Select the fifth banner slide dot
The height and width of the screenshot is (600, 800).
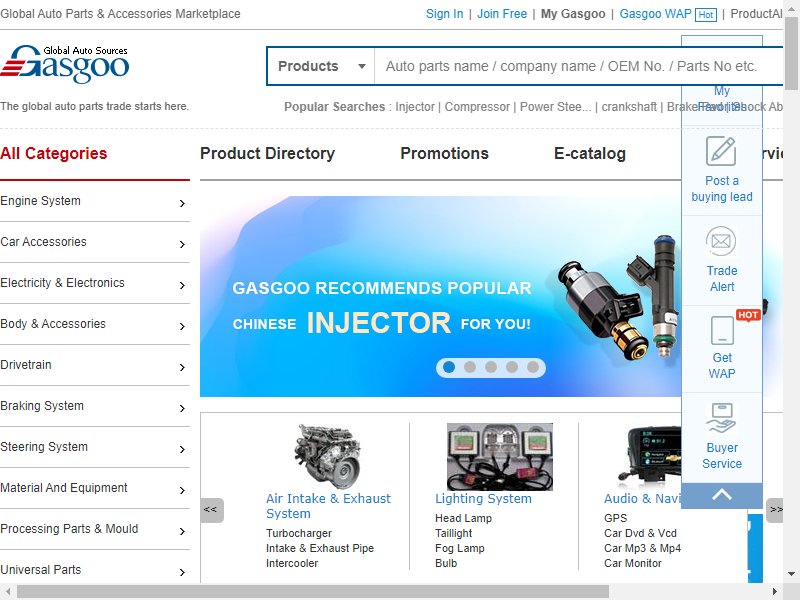pos(533,367)
